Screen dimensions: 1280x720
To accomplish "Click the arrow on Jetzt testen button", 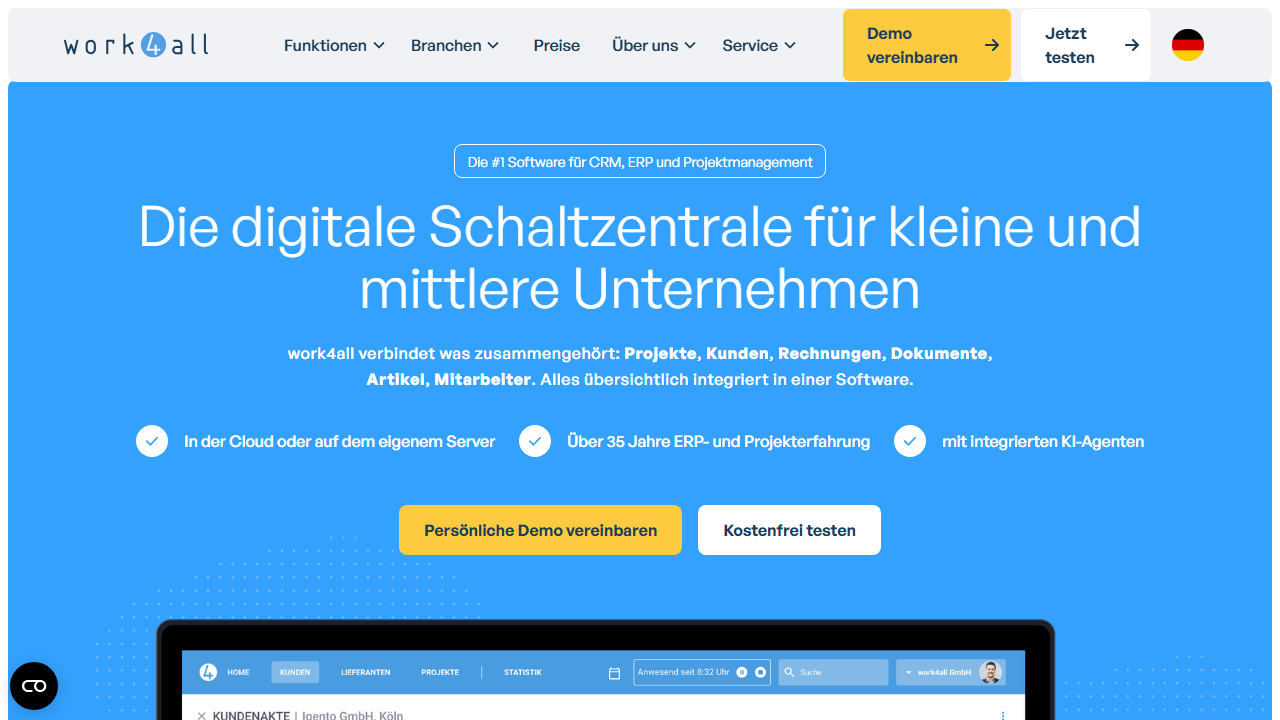I will click(1131, 45).
